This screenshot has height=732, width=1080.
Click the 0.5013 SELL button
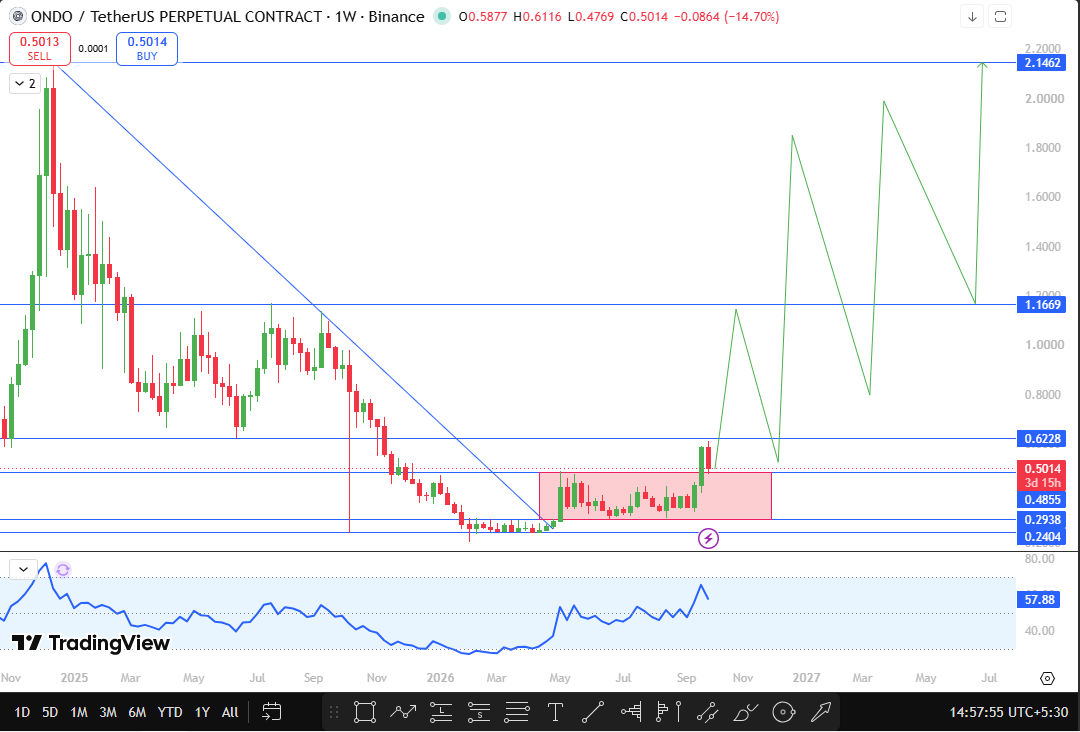[x=39, y=49]
